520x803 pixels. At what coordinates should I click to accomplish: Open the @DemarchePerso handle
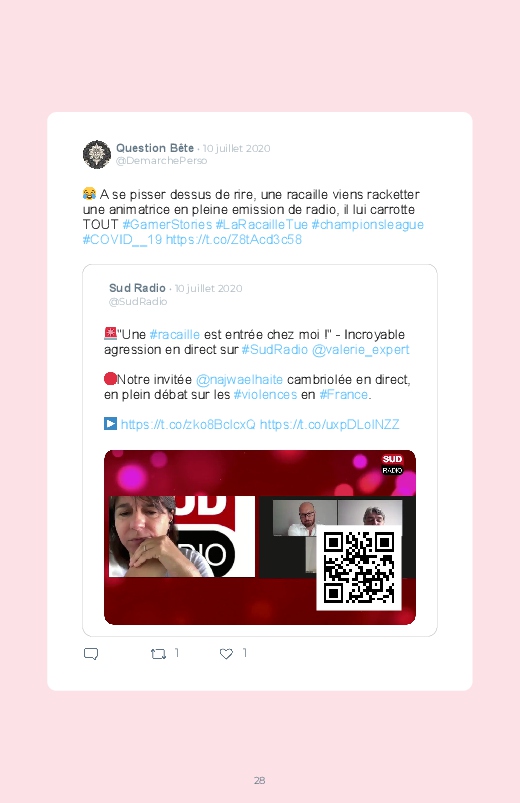point(161,161)
